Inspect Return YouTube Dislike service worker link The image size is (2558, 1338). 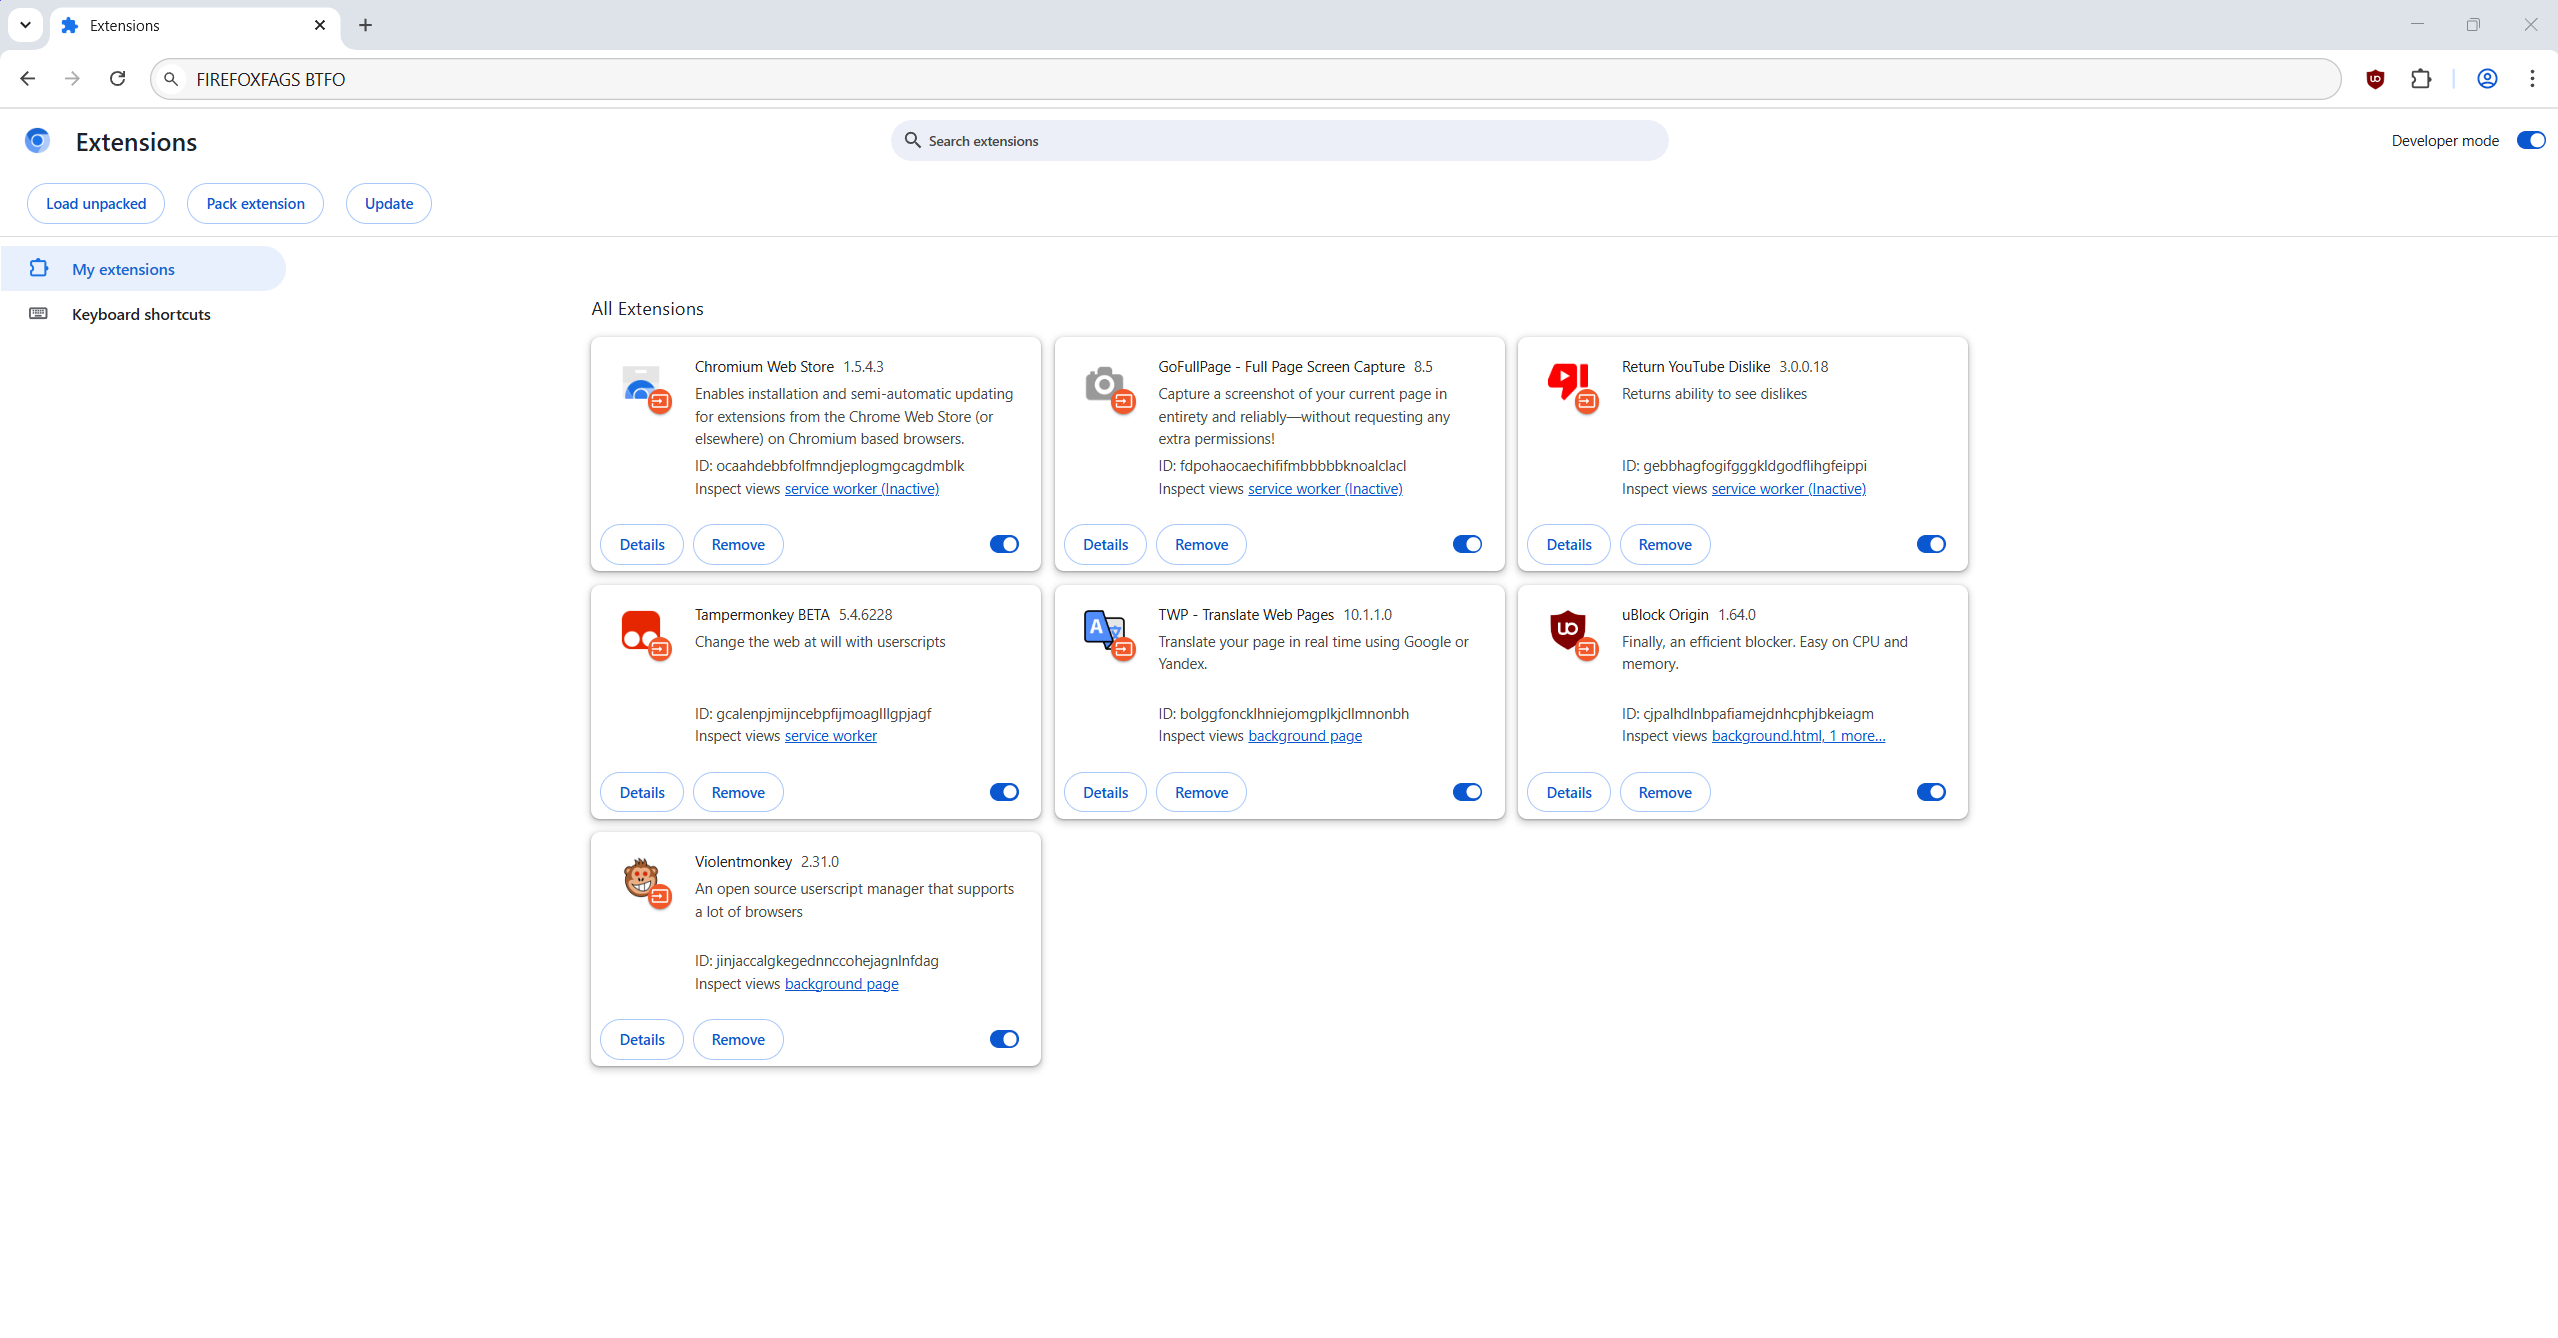(x=1788, y=489)
